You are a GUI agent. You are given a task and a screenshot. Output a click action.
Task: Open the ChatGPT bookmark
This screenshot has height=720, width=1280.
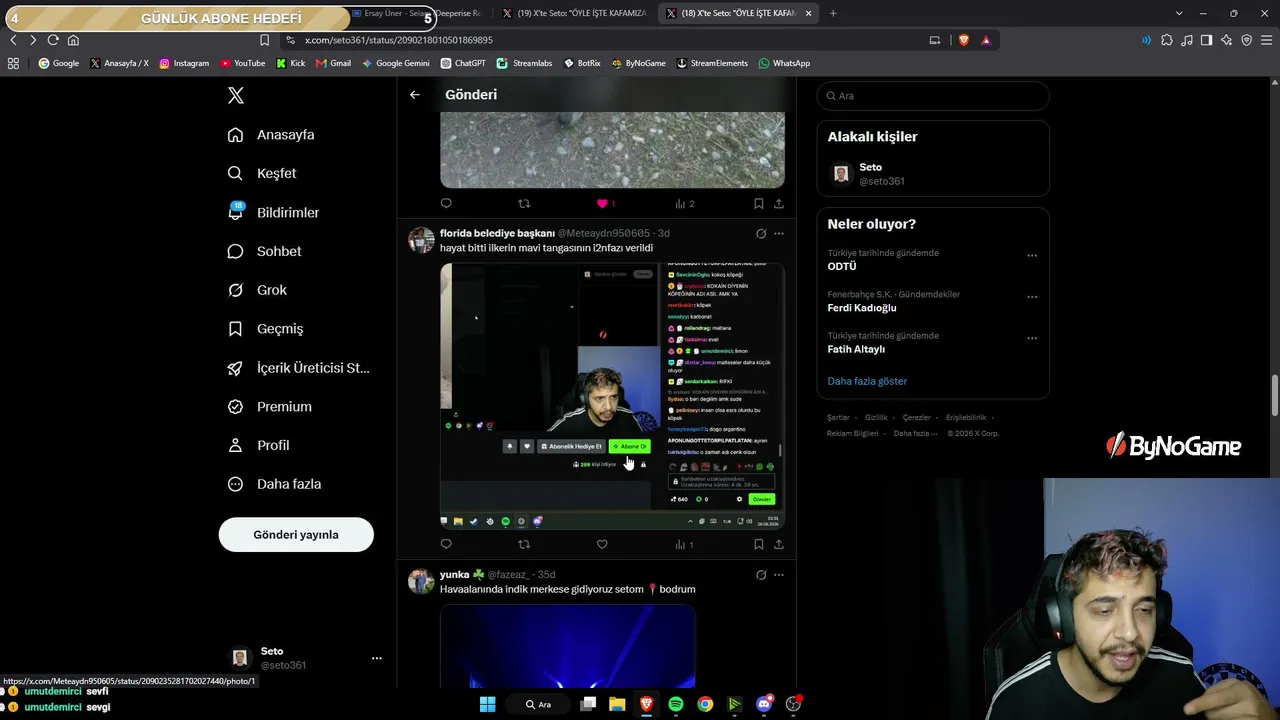point(463,63)
